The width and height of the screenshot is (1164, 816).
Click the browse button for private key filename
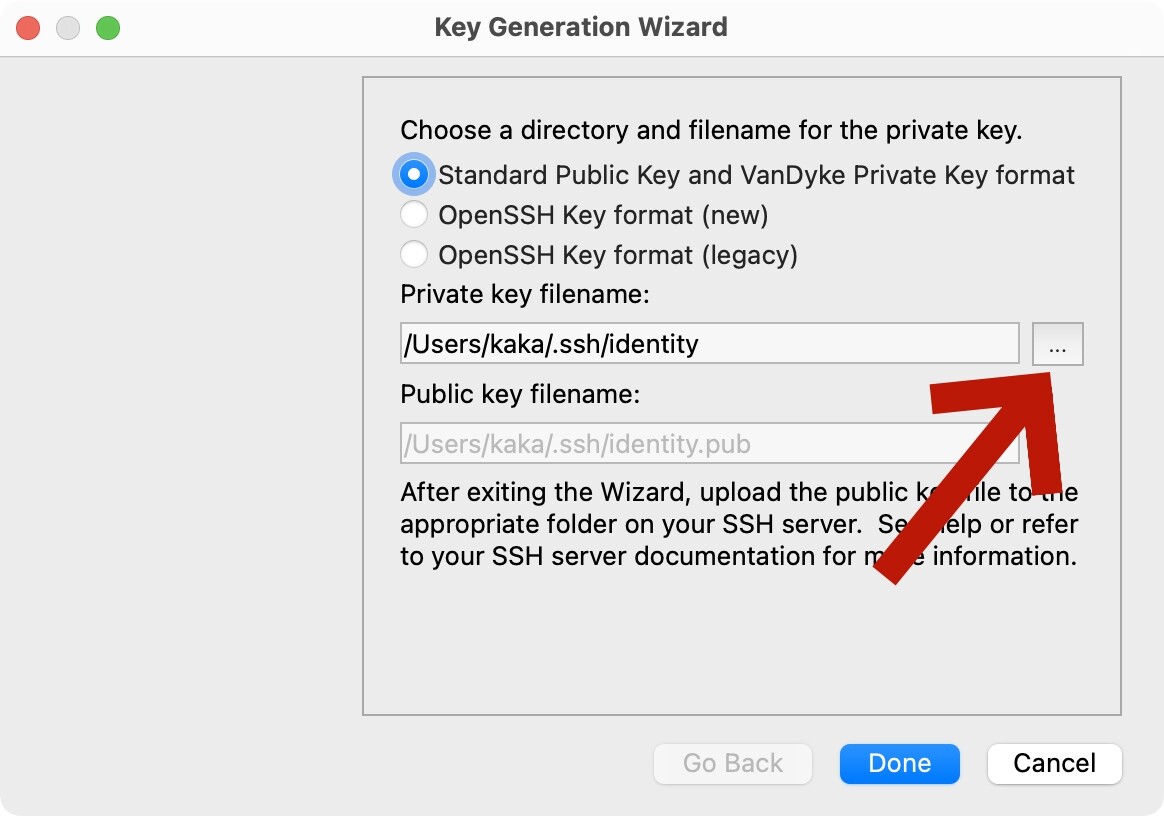(1058, 344)
